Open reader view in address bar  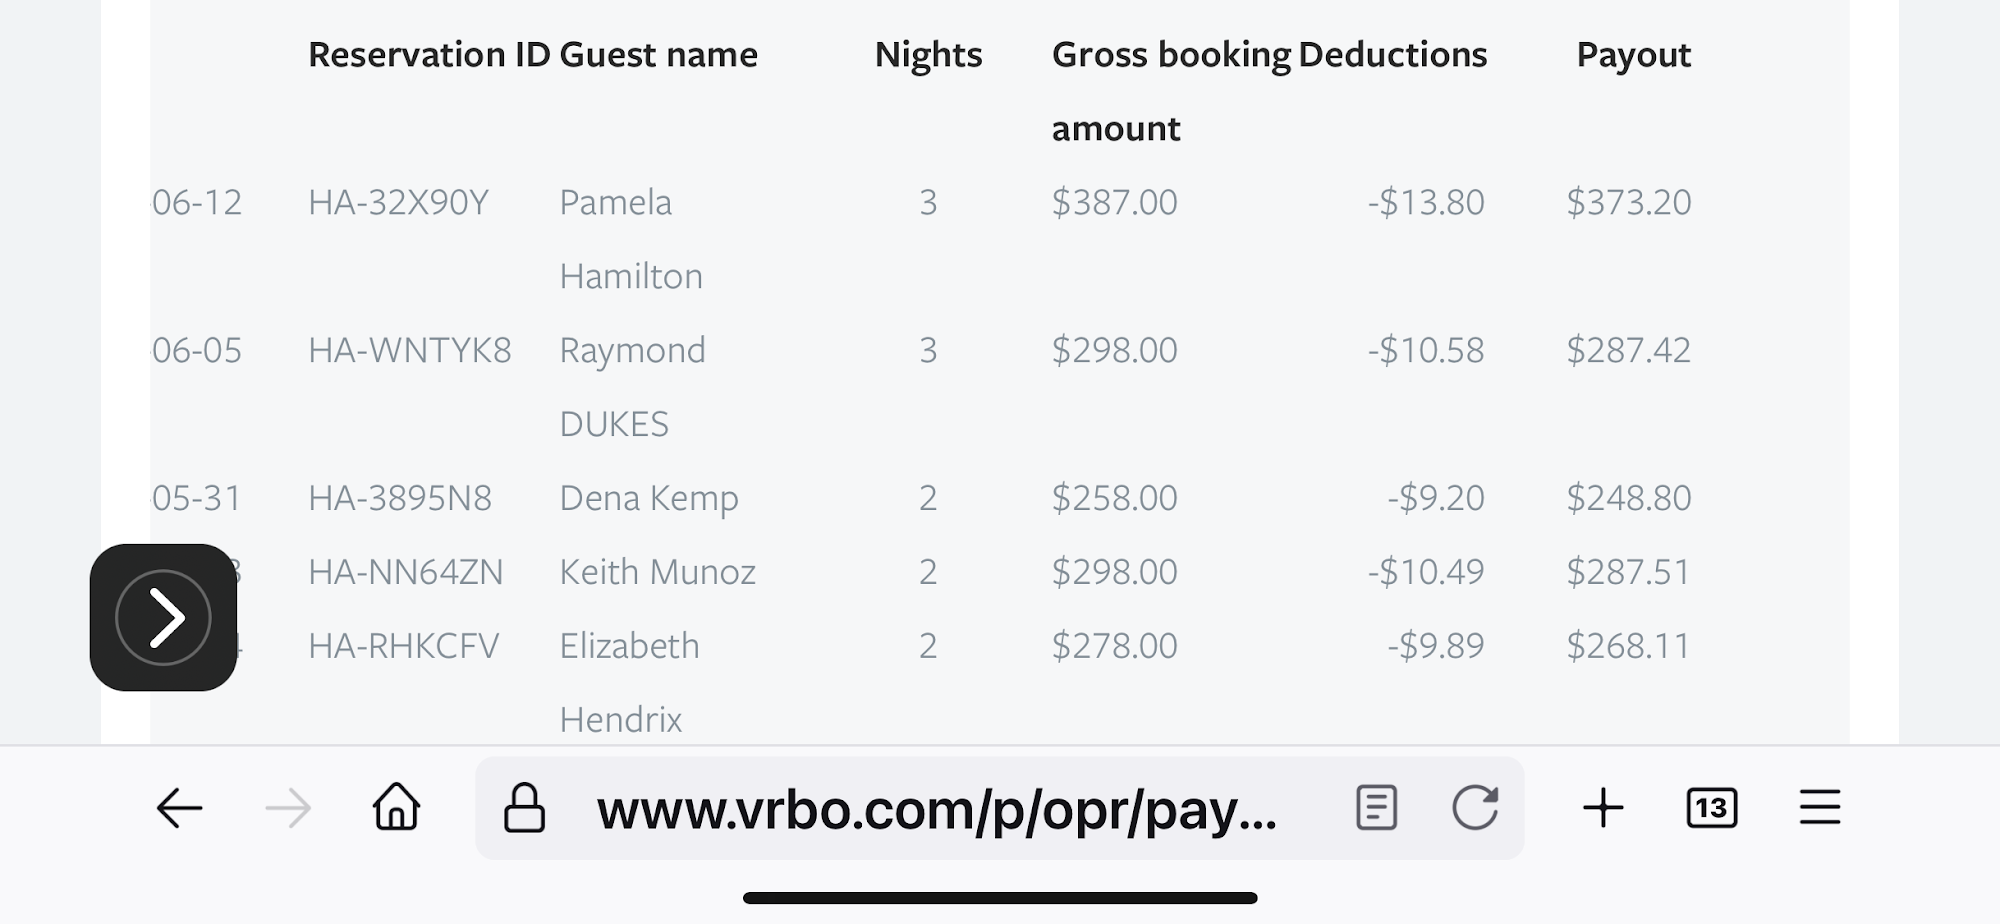[1376, 808]
